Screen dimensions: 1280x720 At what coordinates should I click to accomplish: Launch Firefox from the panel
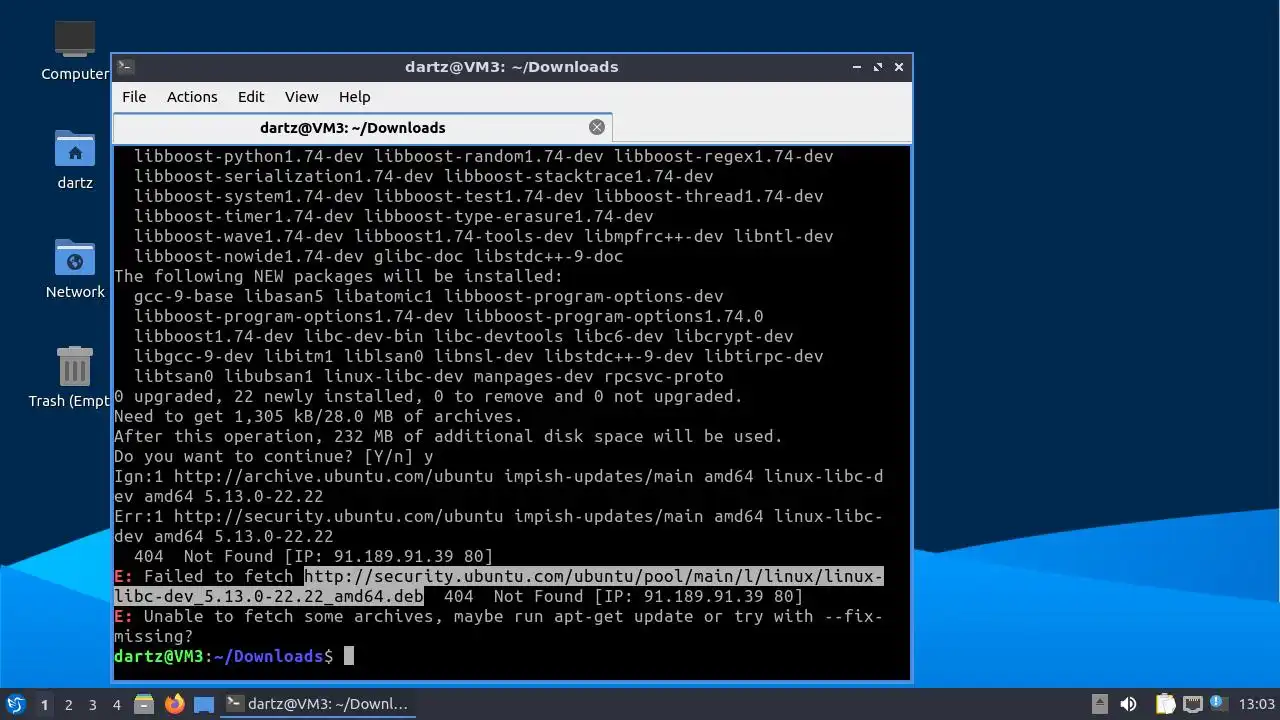pos(174,704)
